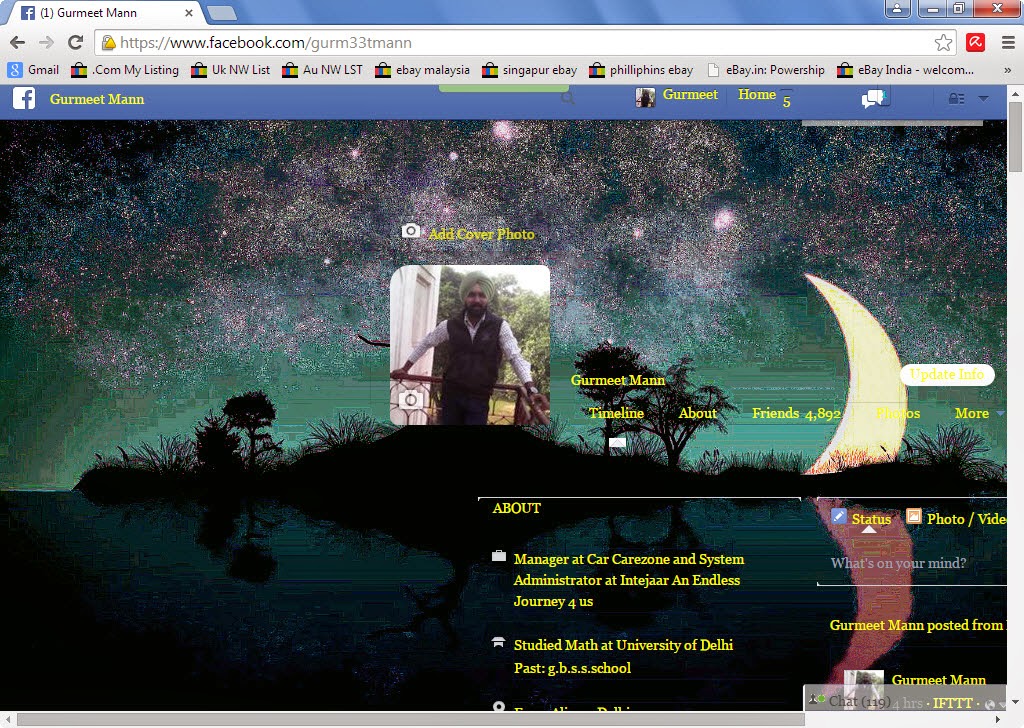Click IFTTT link in post
The width and height of the screenshot is (1024, 728).
point(952,703)
